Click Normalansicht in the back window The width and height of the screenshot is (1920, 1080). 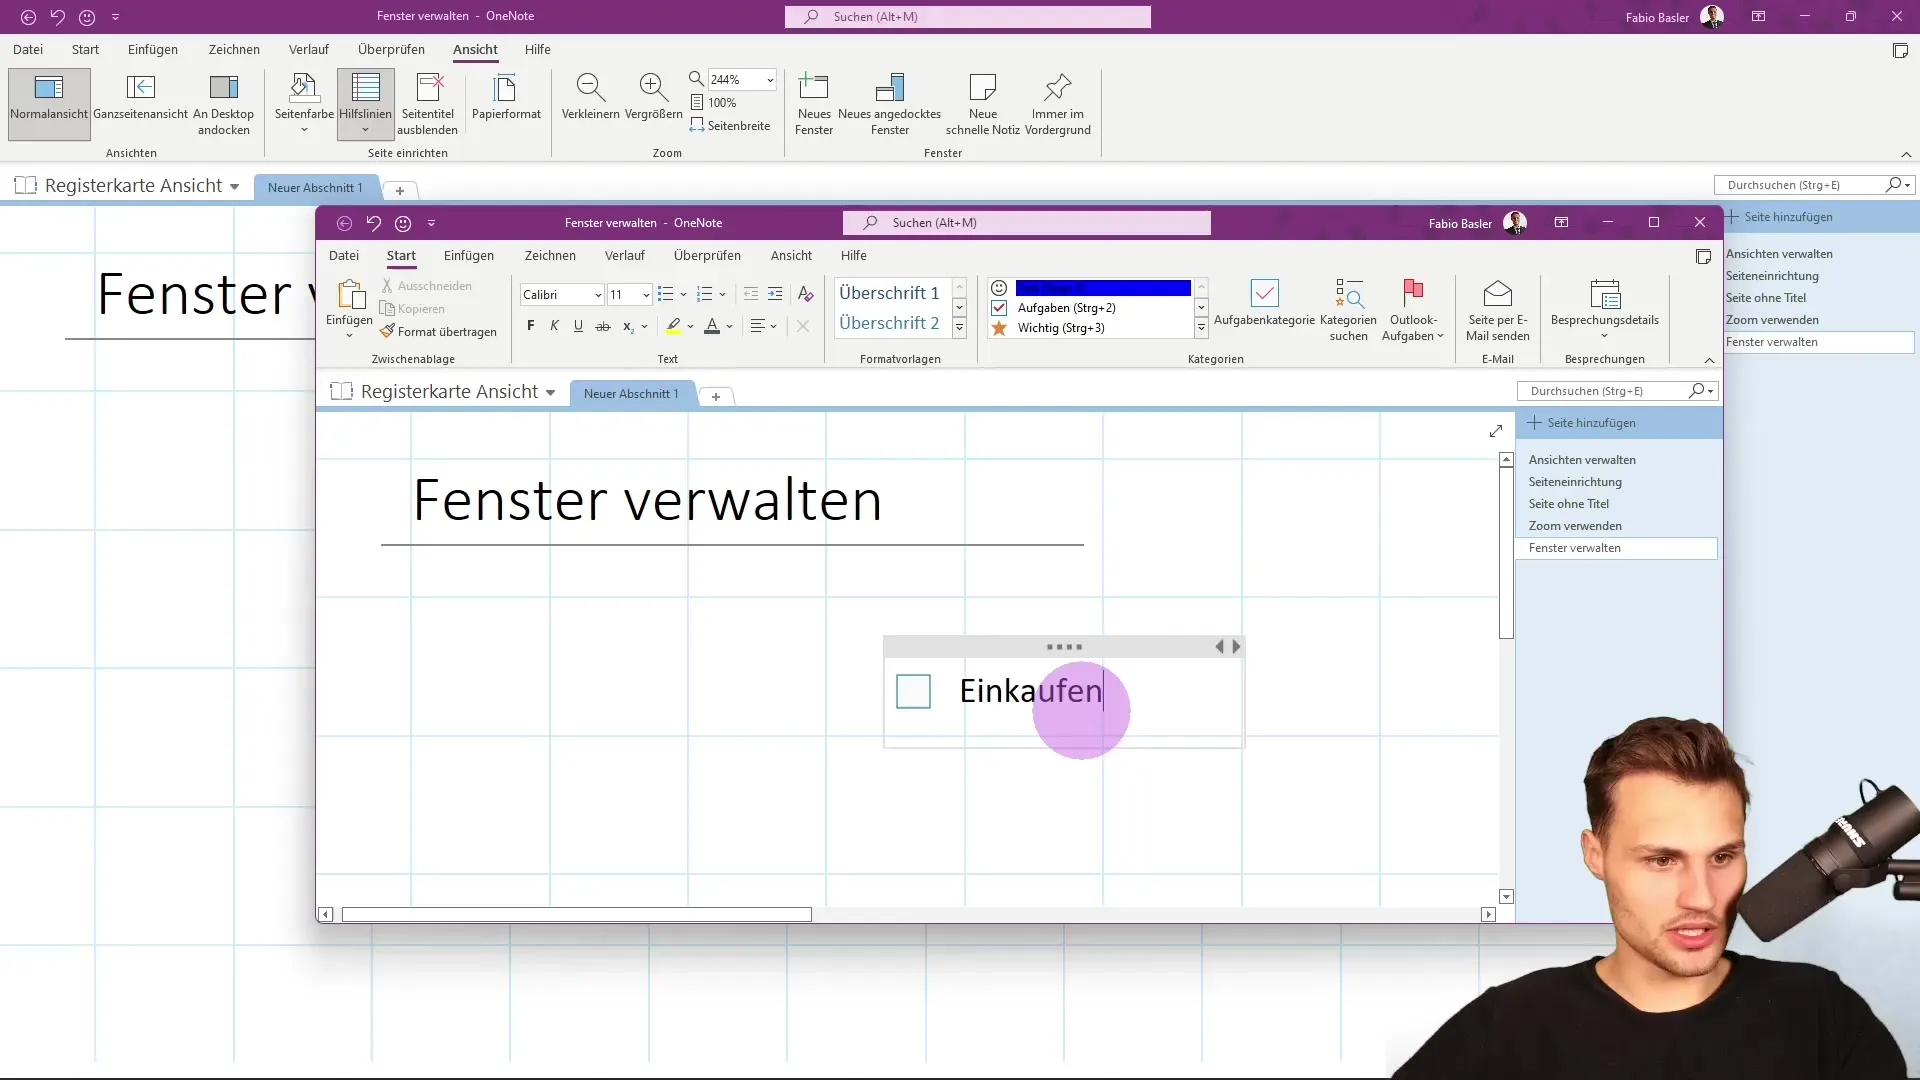tap(49, 103)
